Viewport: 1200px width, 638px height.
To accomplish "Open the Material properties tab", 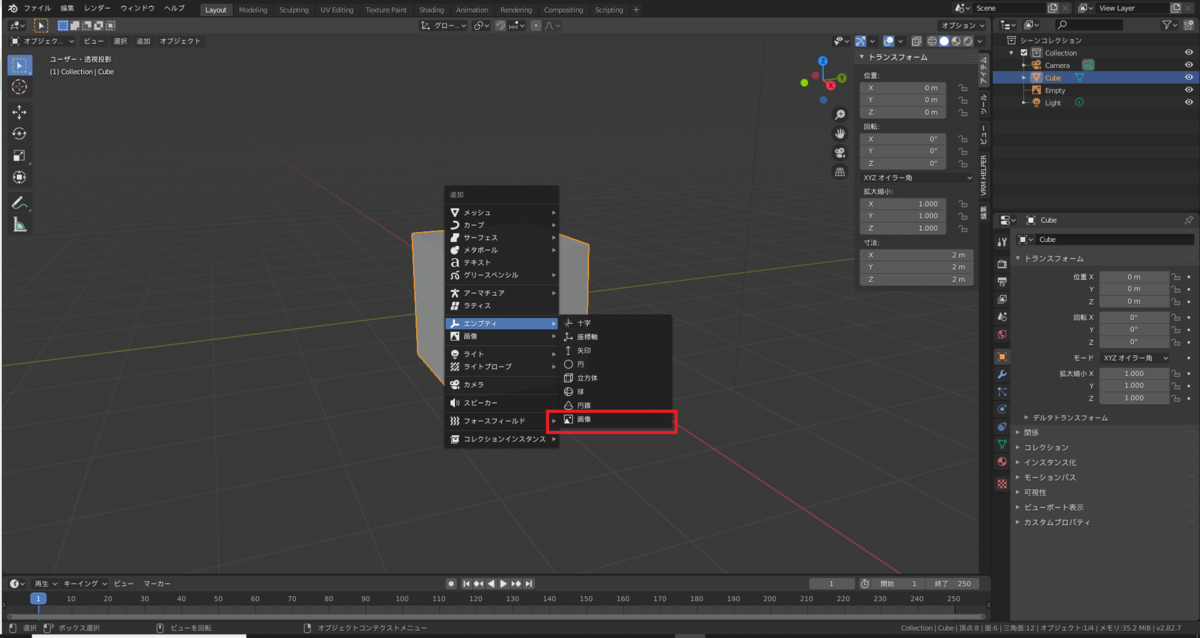I will tap(1002, 462).
